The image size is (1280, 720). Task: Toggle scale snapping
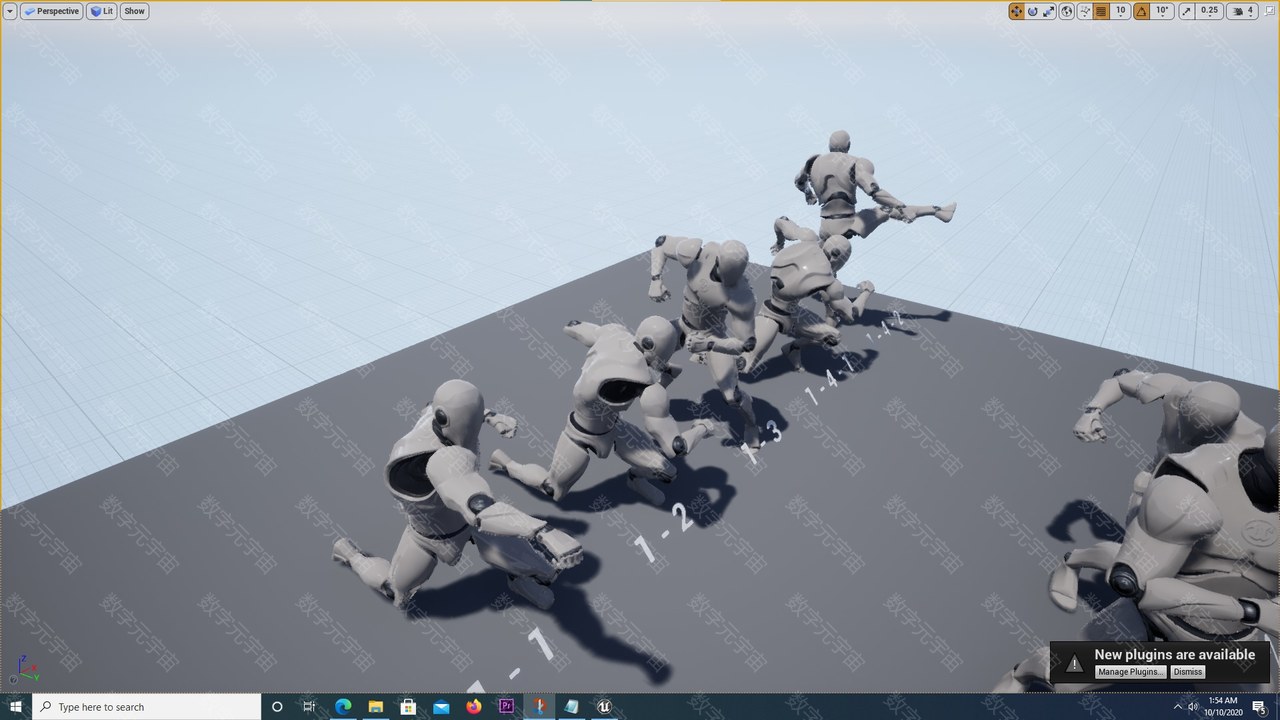pyautogui.click(x=1187, y=11)
